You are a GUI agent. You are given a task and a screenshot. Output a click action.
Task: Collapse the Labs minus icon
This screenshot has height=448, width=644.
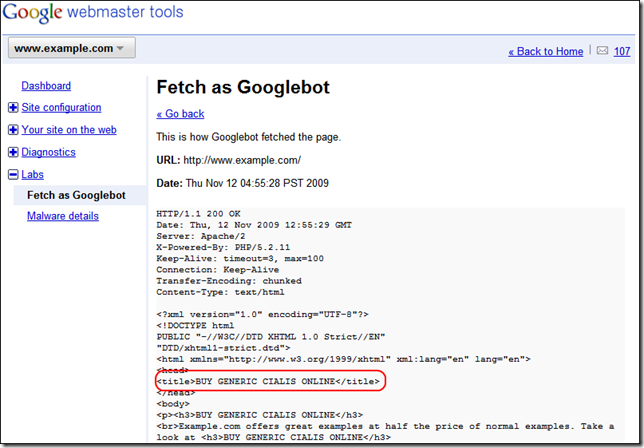tap(13, 175)
